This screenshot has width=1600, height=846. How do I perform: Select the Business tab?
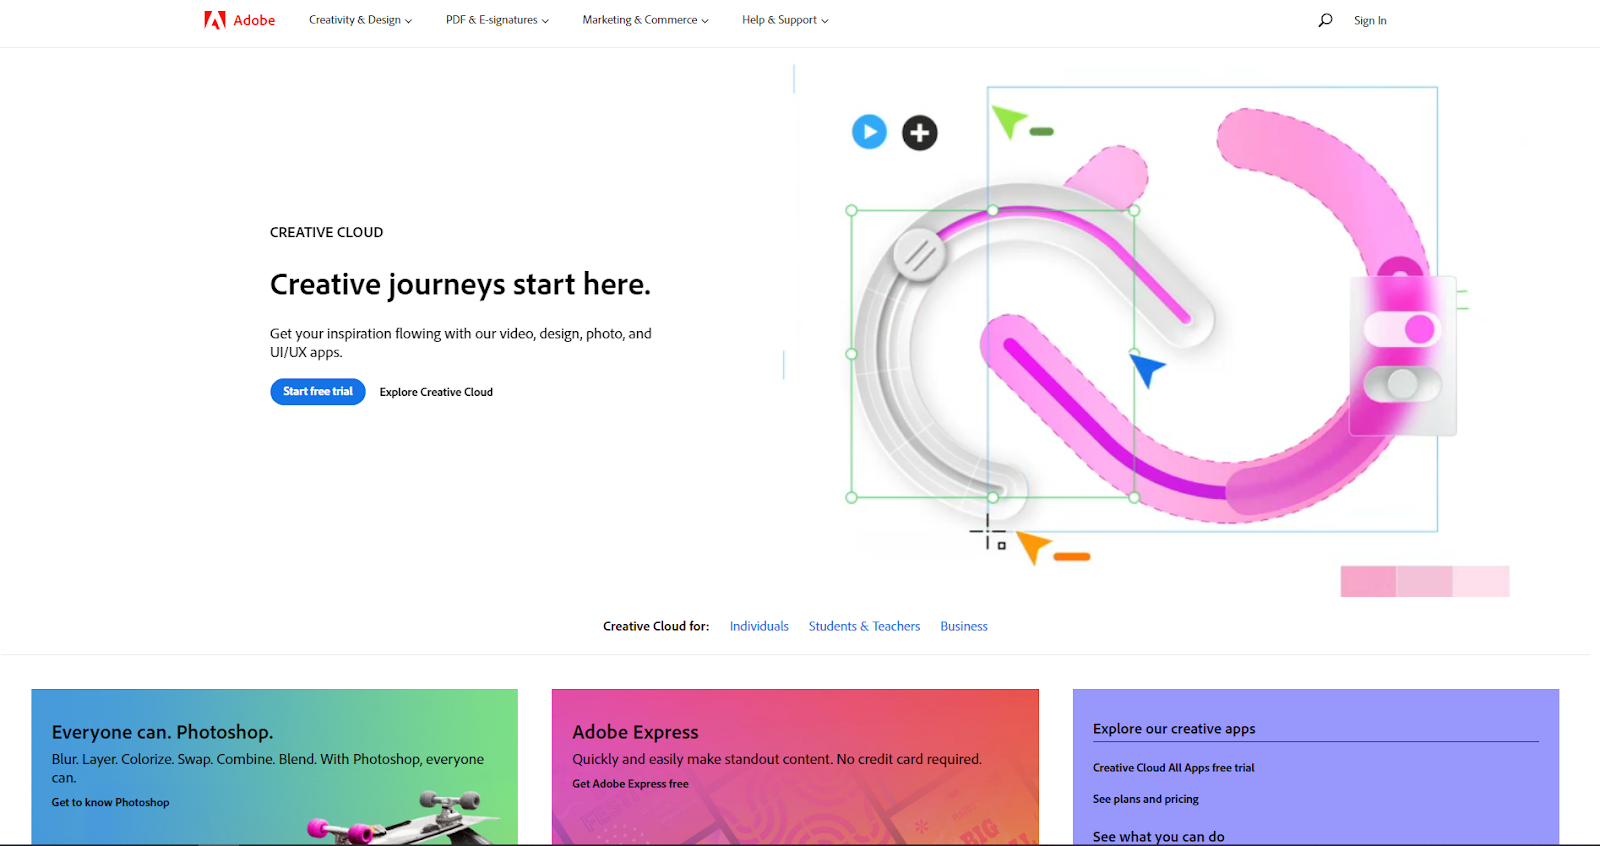[964, 626]
